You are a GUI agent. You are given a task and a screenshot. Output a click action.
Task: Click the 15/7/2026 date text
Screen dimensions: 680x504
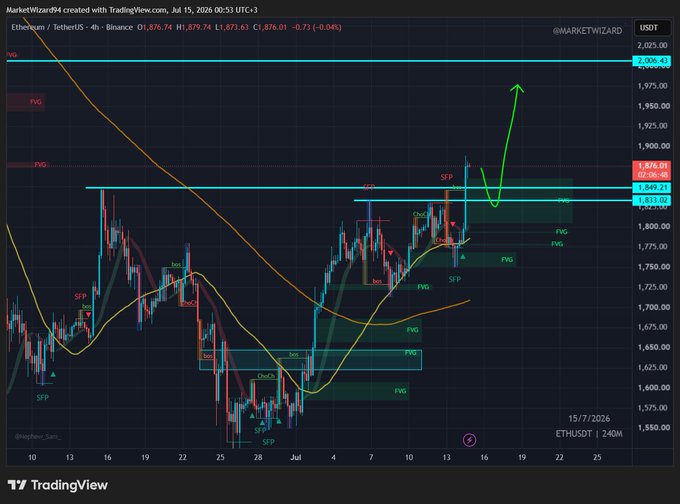tap(589, 418)
